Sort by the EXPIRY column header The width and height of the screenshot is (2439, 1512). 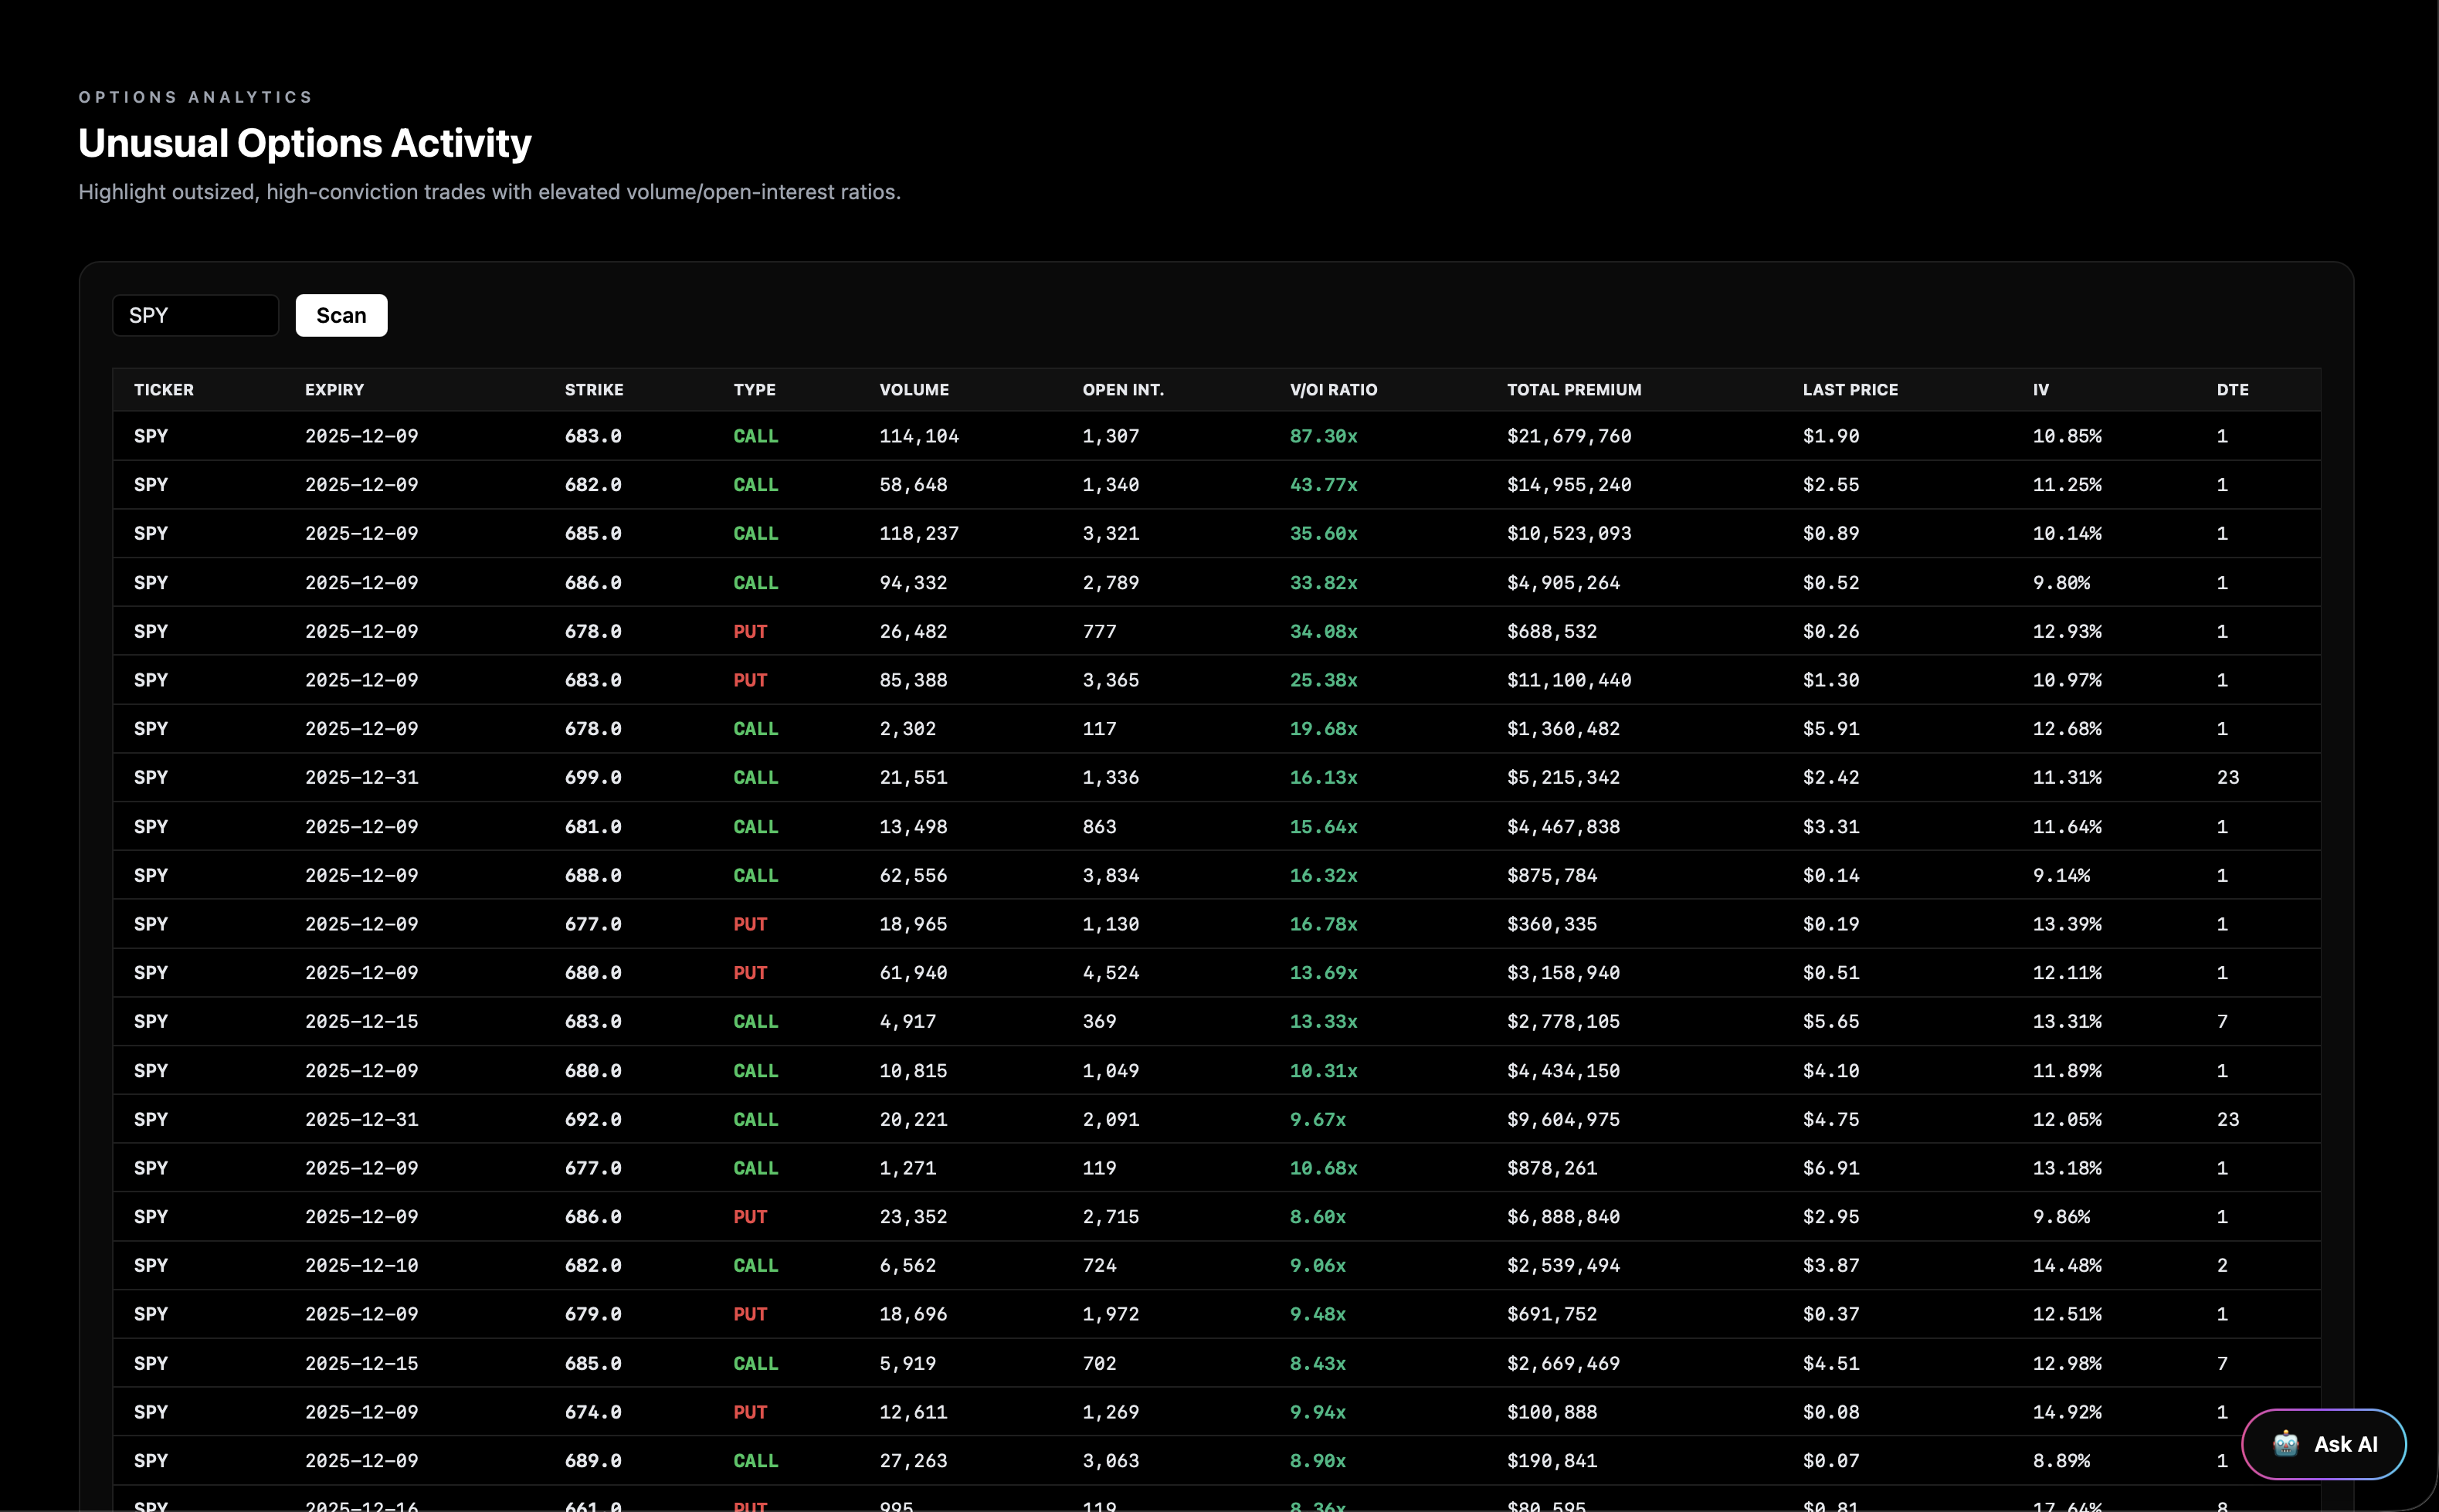click(x=334, y=390)
